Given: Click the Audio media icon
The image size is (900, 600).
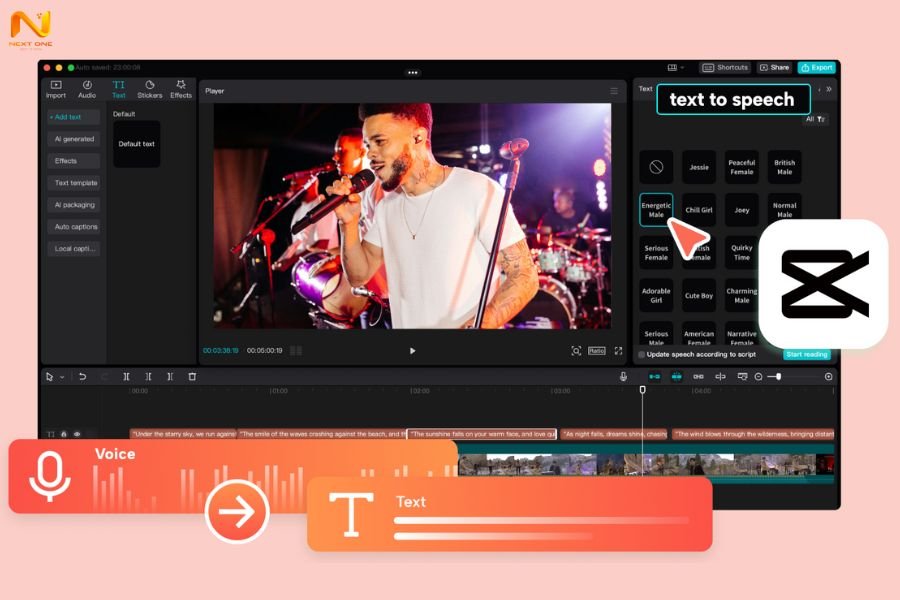Looking at the screenshot, I should click(87, 89).
